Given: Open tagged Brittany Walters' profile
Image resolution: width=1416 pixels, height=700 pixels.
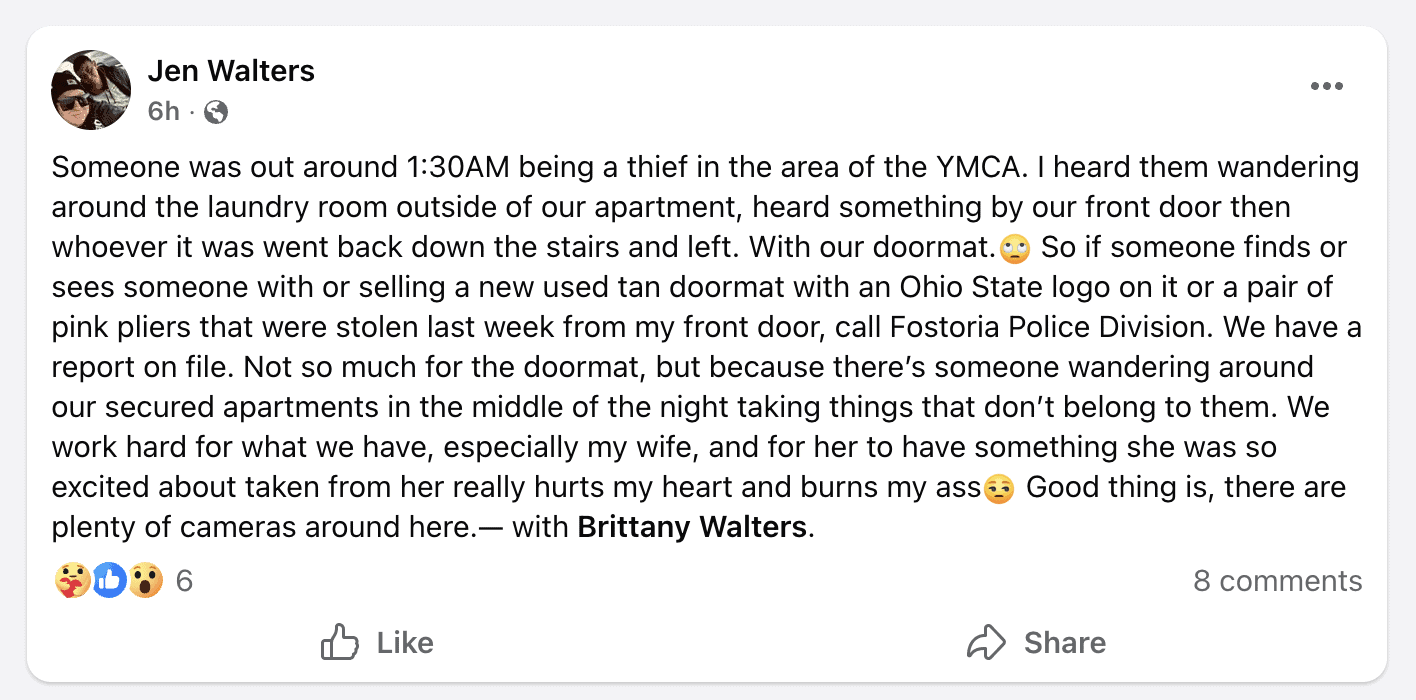Looking at the screenshot, I should click(x=692, y=527).
